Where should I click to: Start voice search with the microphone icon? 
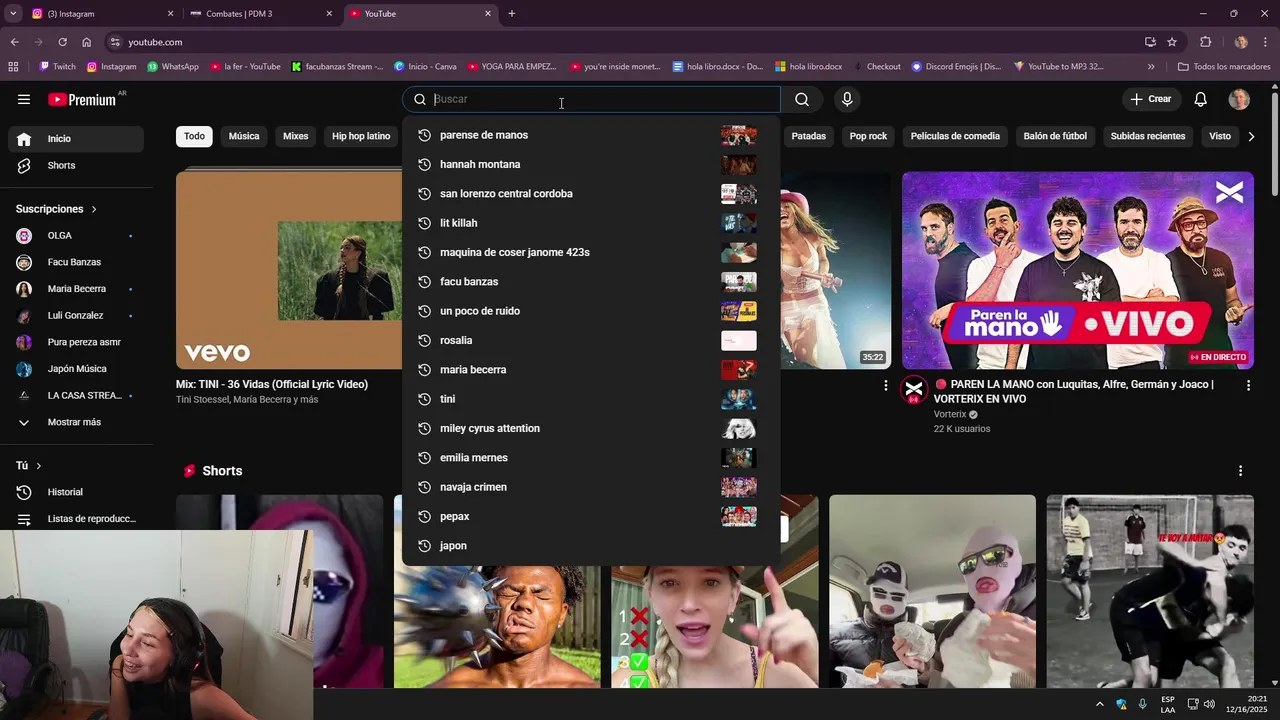(x=847, y=99)
